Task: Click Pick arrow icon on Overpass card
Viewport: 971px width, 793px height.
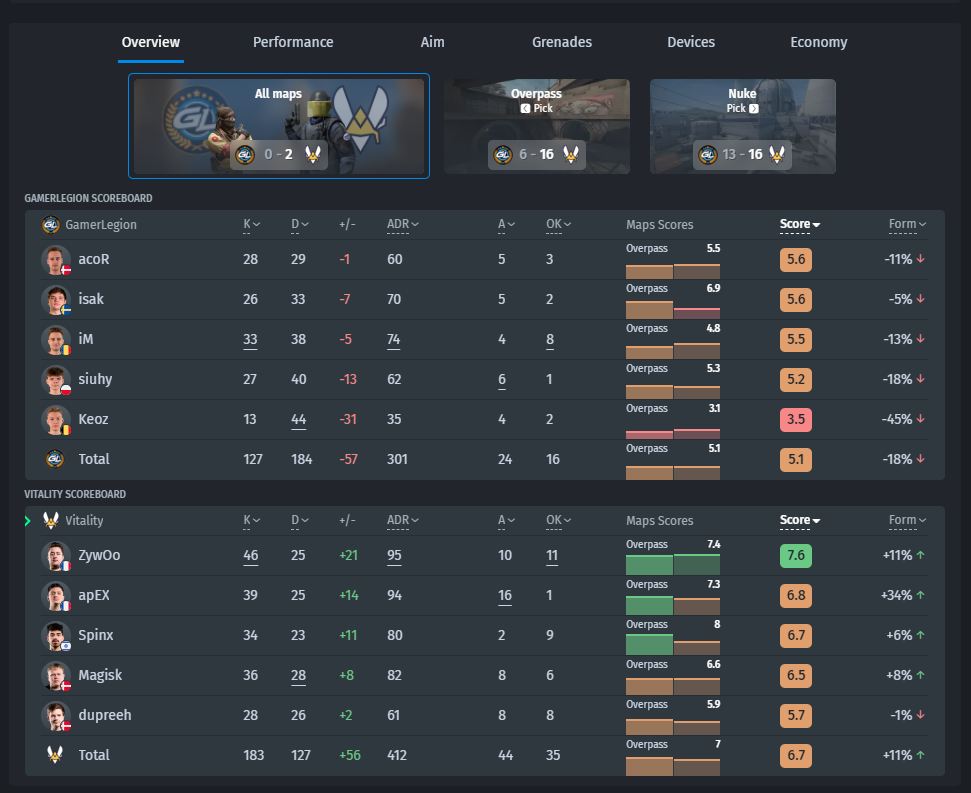Action: 526,108
